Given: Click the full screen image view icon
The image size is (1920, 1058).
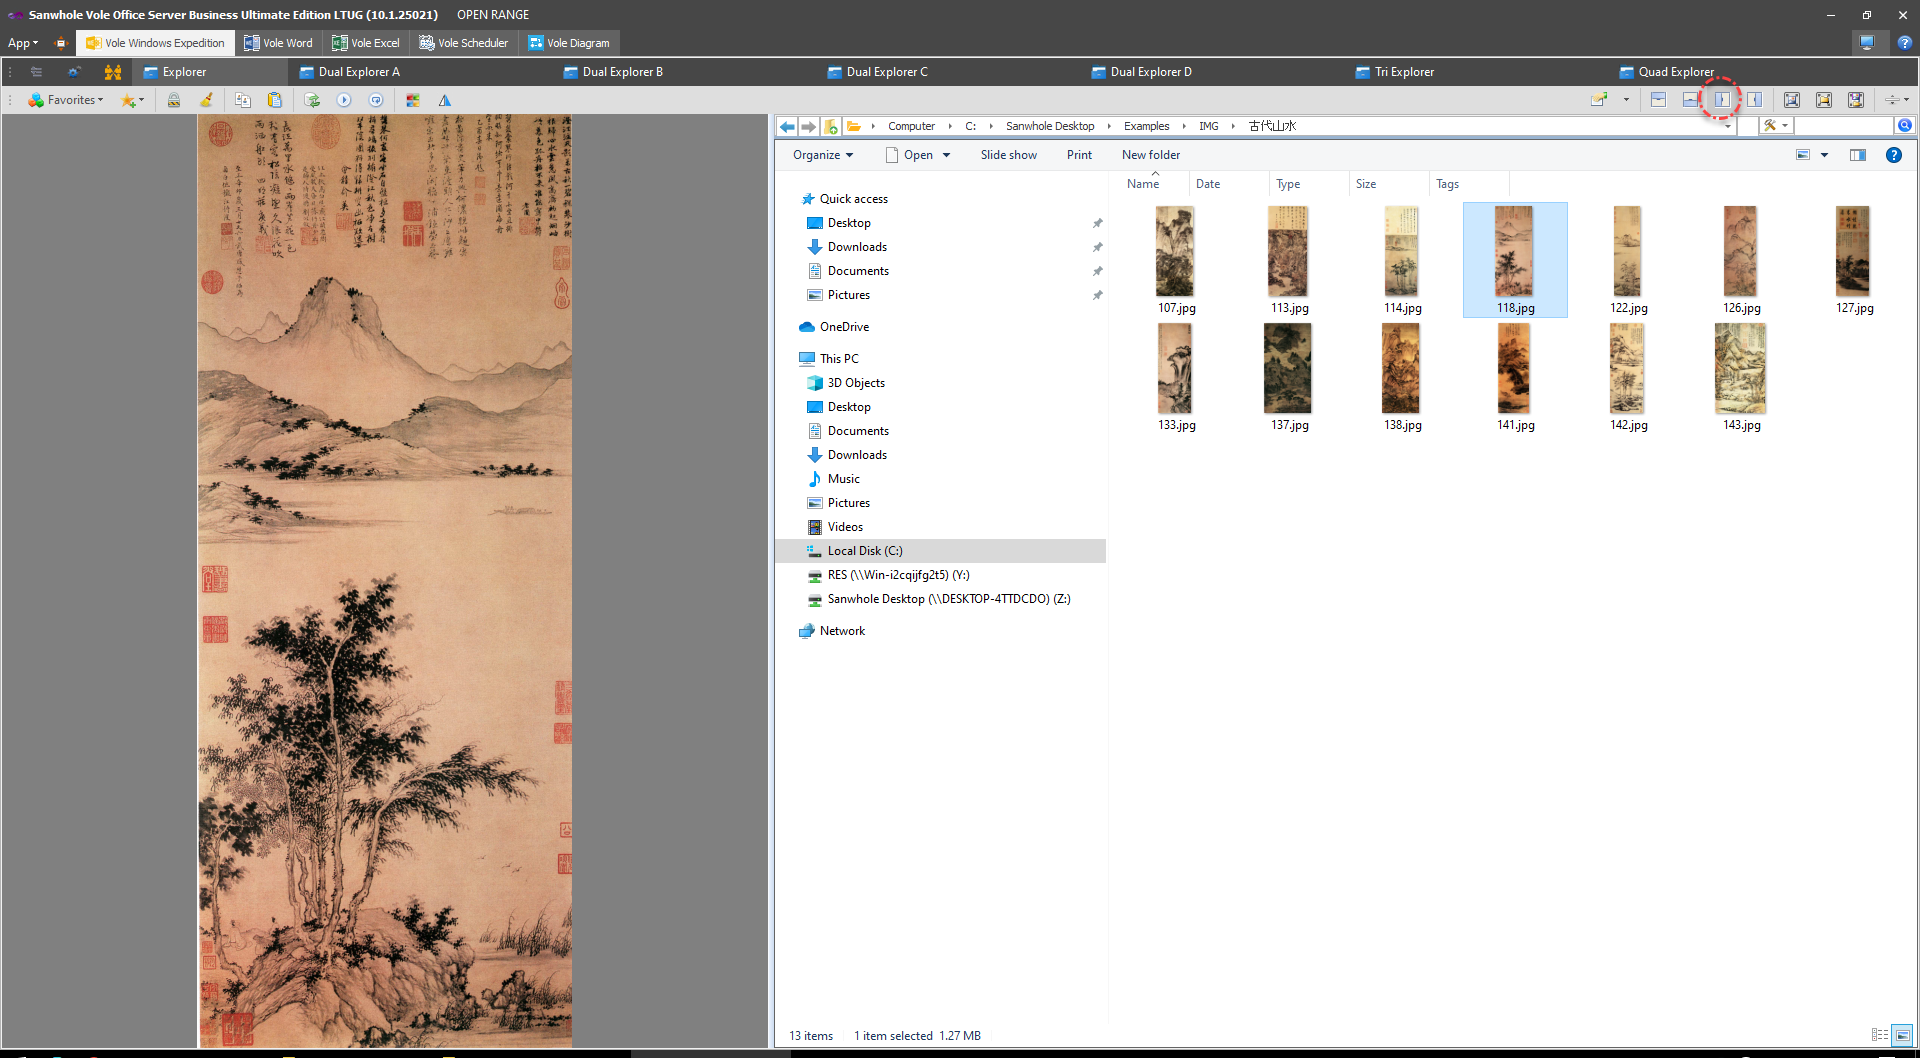Looking at the screenshot, I should [x=1792, y=100].
